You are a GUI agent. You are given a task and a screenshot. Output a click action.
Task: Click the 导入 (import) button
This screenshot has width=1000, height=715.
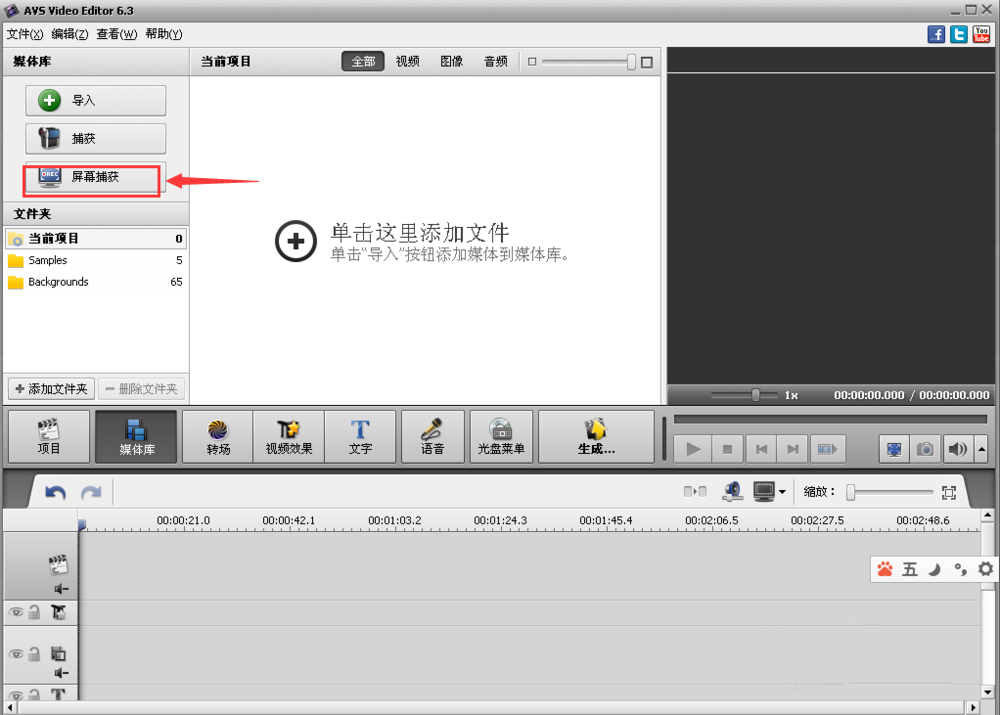[x=95, y=100]
